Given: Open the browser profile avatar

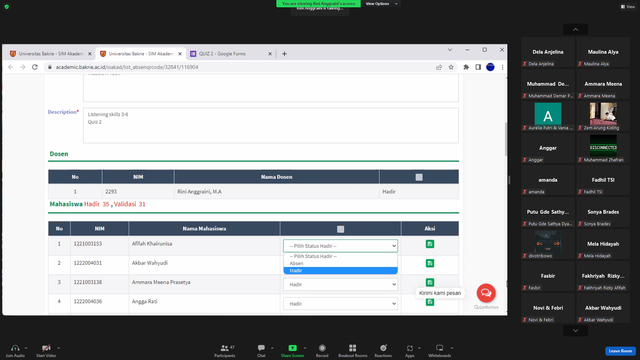Looking at the screenshot, I should 490,67.
